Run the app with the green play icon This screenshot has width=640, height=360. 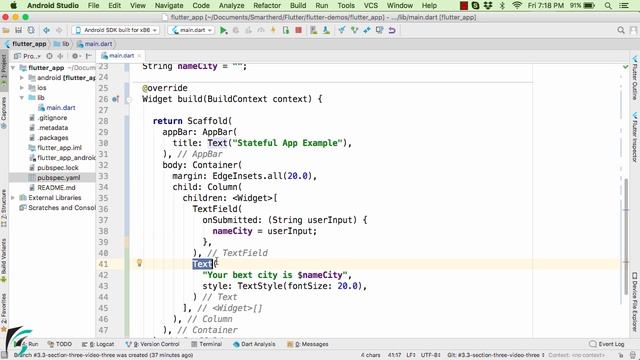pyautogui.click(x=223, y=30)
